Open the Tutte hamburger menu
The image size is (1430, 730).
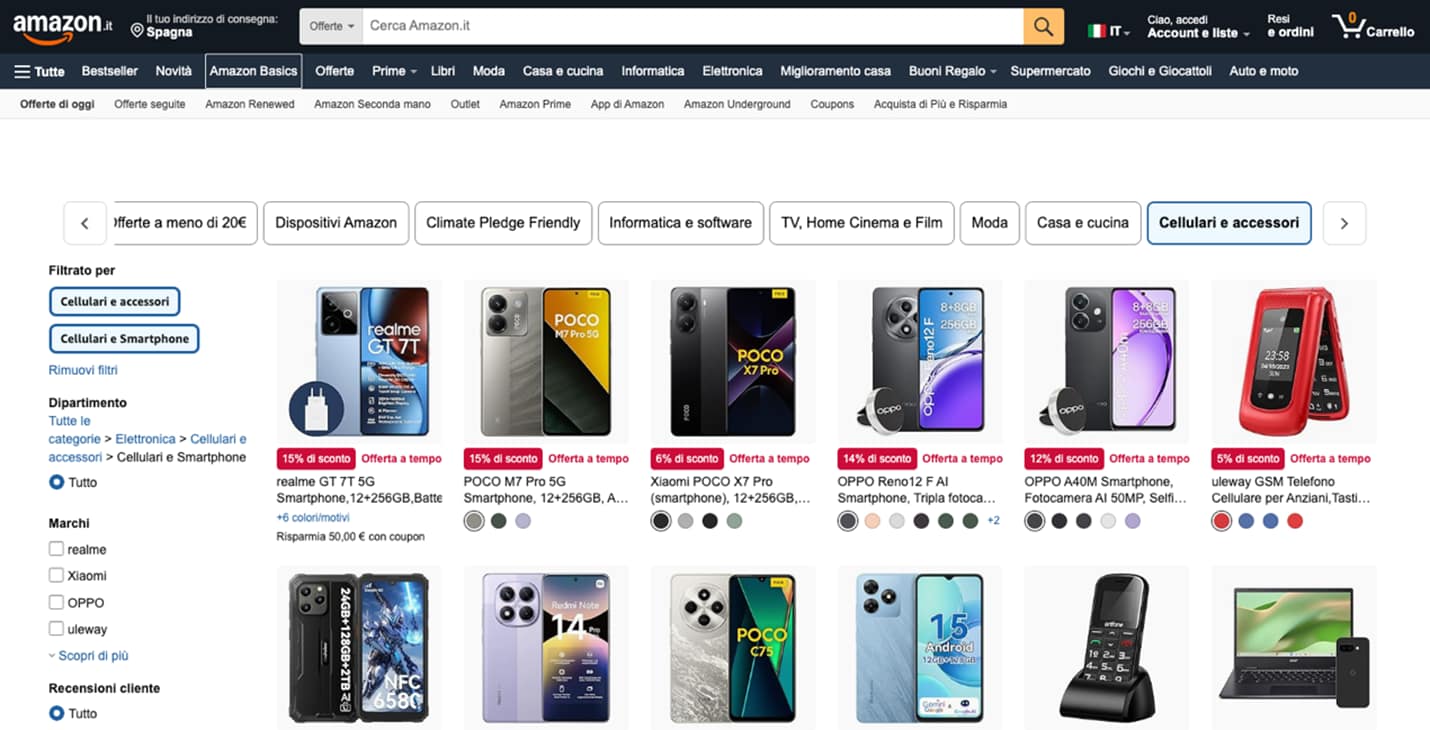(39, 71)
